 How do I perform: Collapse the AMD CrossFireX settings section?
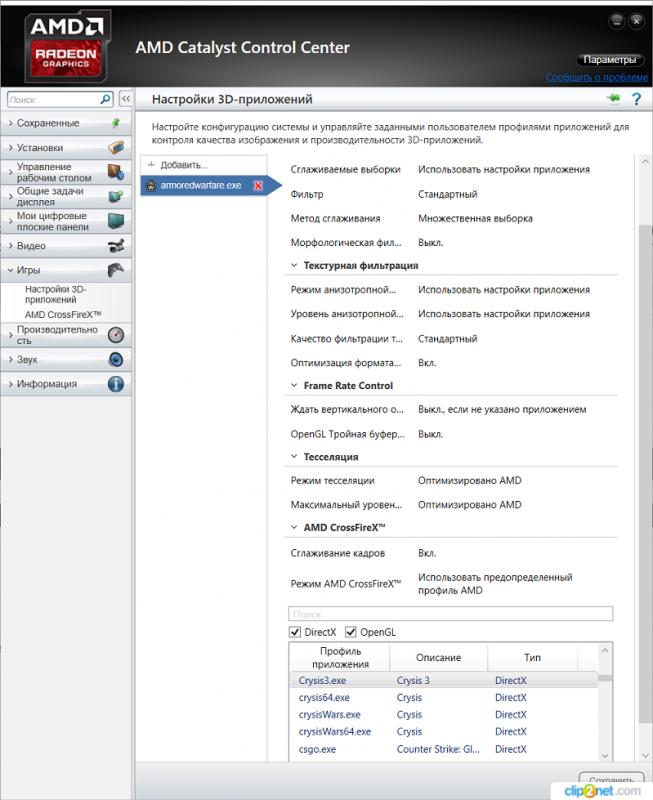click(x=294, y=527)
